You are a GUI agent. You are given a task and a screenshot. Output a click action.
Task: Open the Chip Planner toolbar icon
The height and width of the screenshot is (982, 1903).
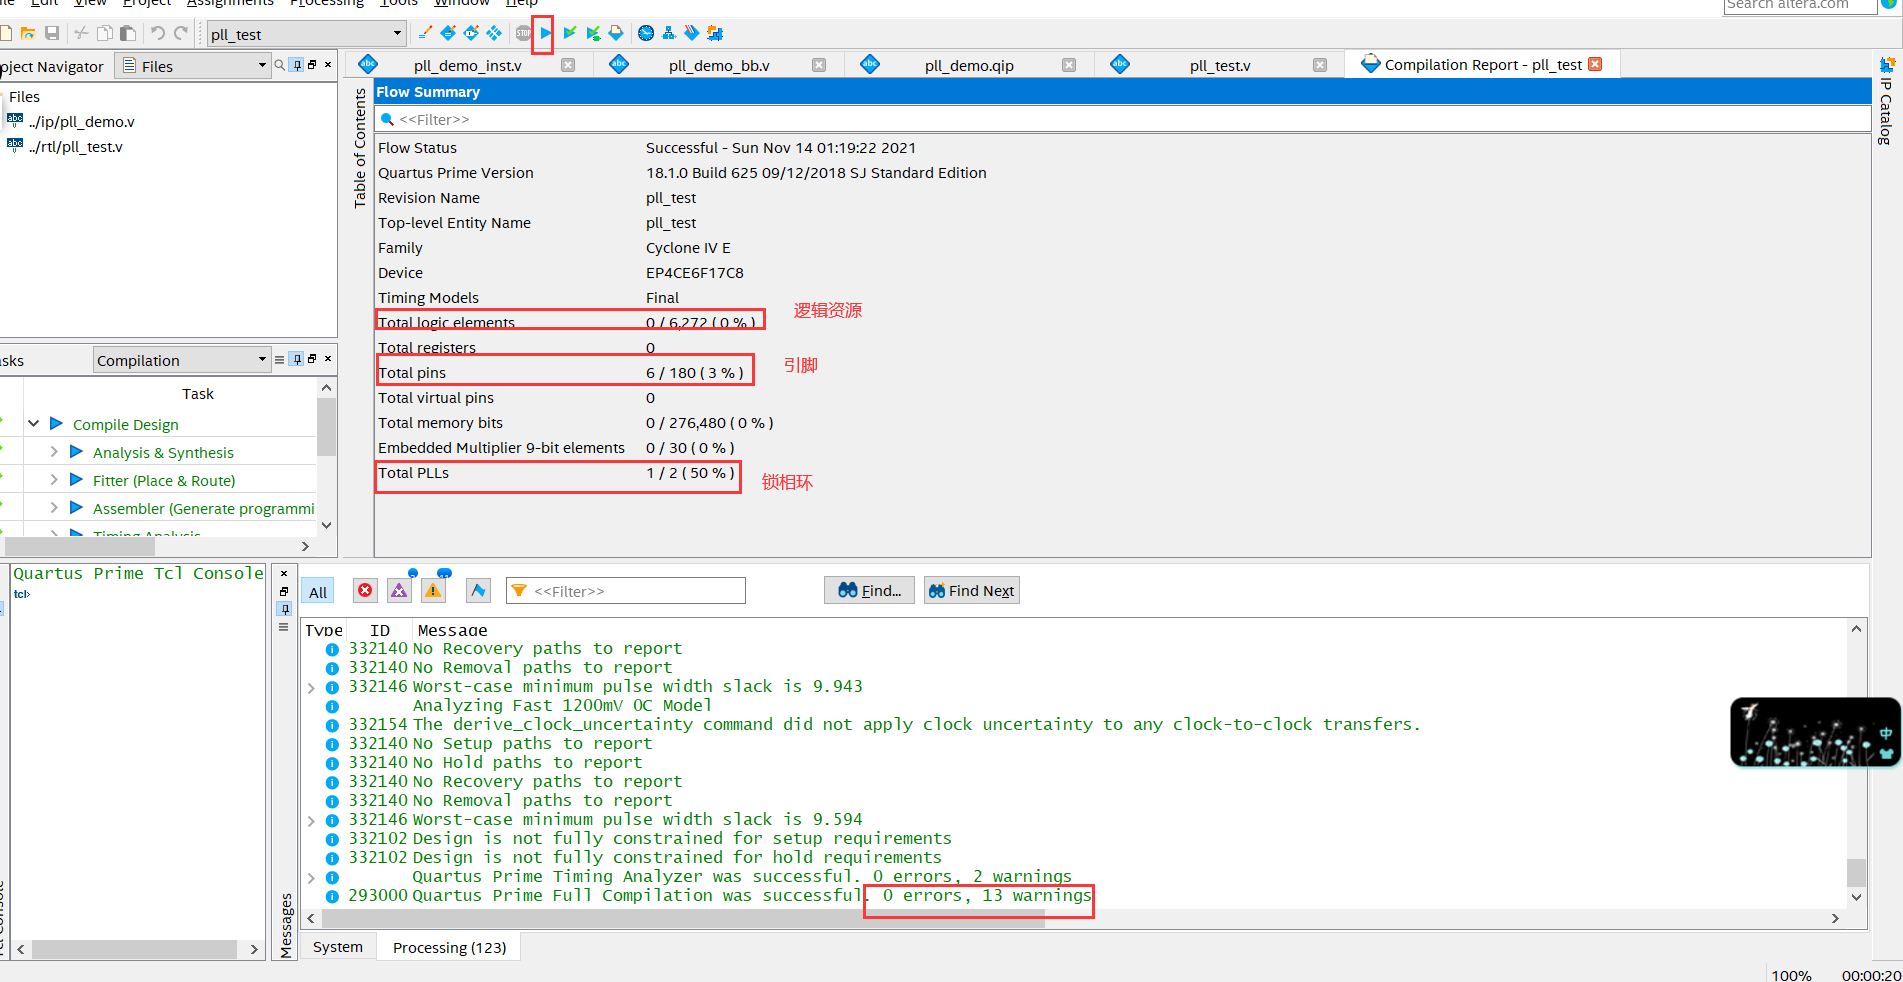[494, 33]
